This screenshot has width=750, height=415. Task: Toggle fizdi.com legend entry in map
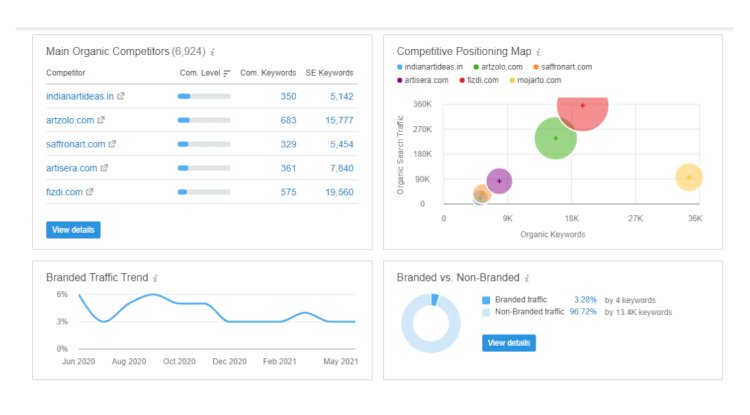click(479, 80)
